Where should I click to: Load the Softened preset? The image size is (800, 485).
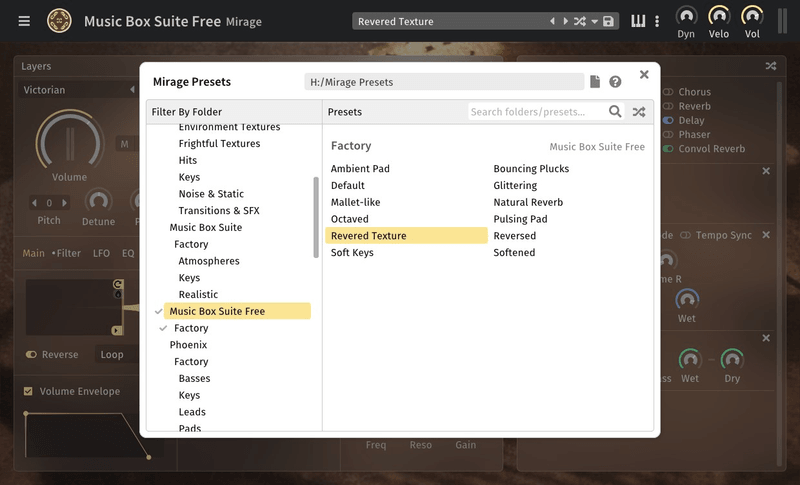(x=514, y=252)
